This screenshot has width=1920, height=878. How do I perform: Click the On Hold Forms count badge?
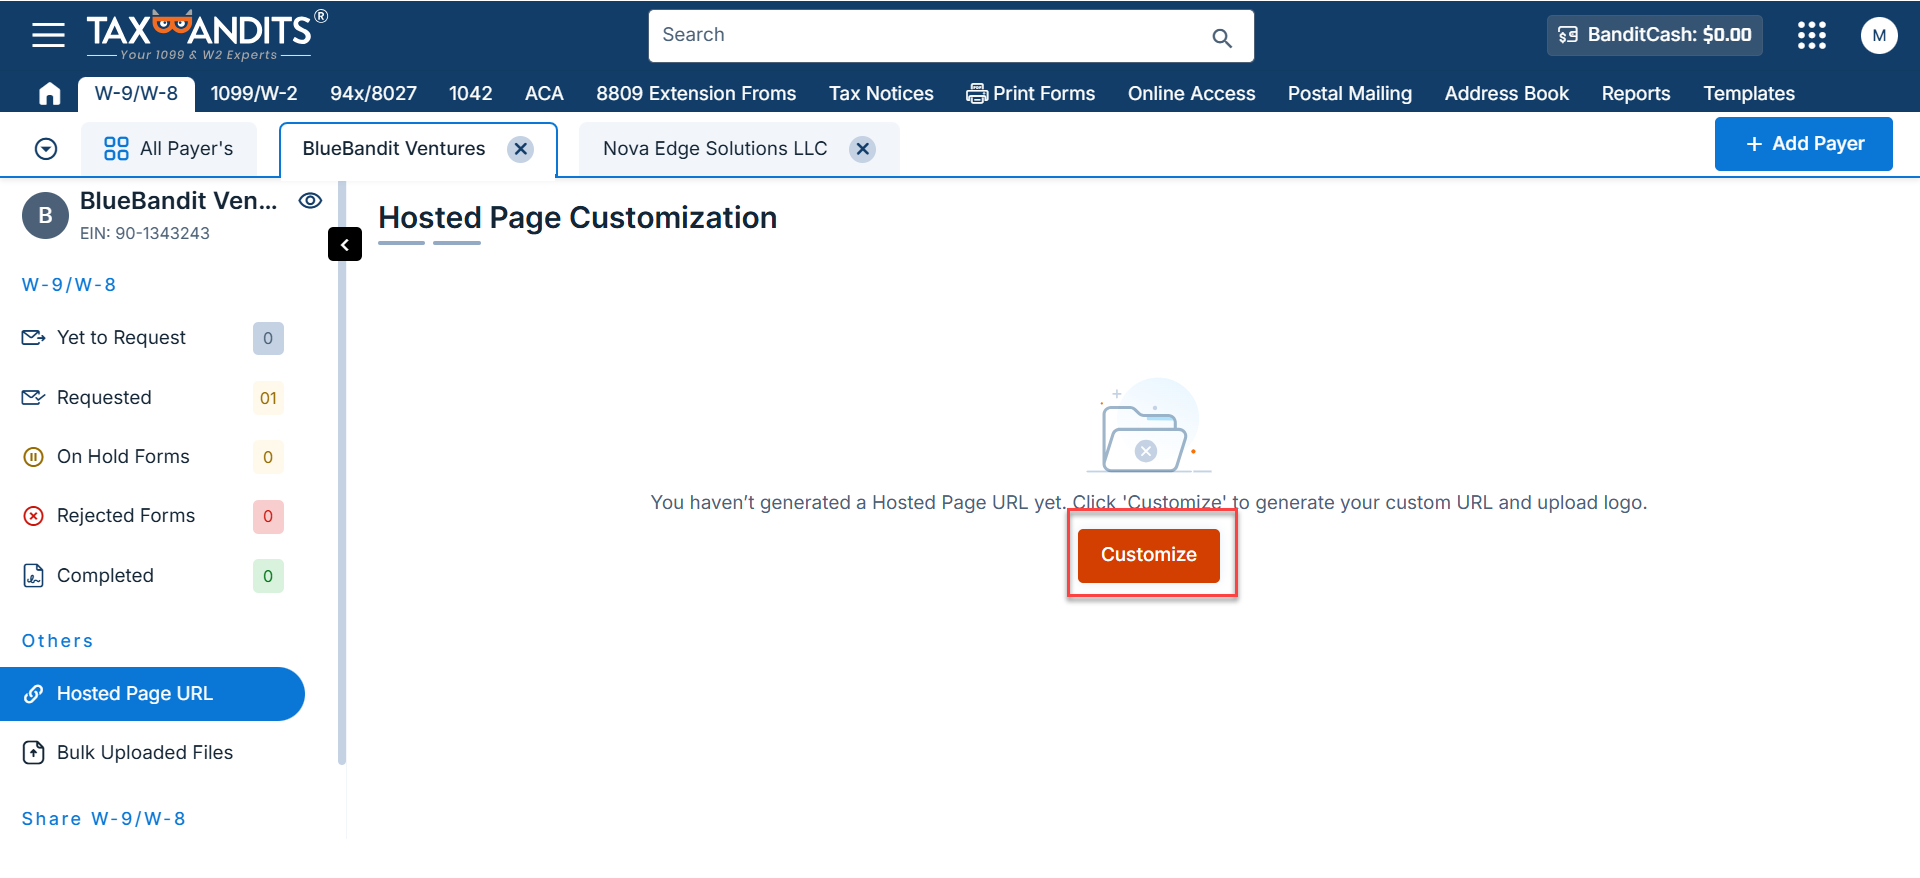(268, 457)
